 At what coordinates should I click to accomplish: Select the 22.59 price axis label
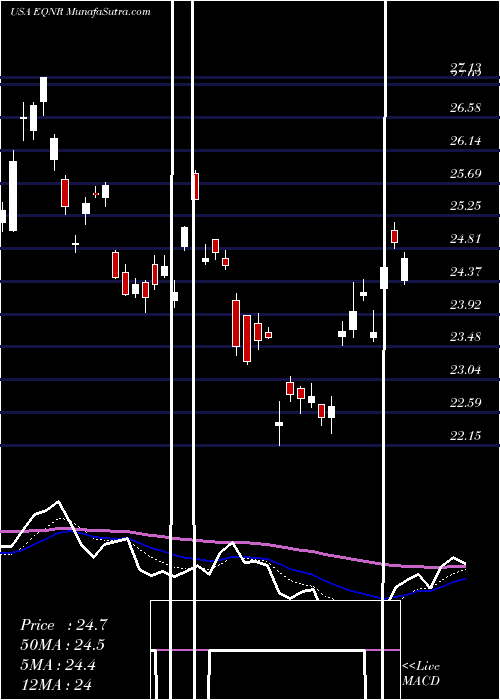[x=465, y=403]
